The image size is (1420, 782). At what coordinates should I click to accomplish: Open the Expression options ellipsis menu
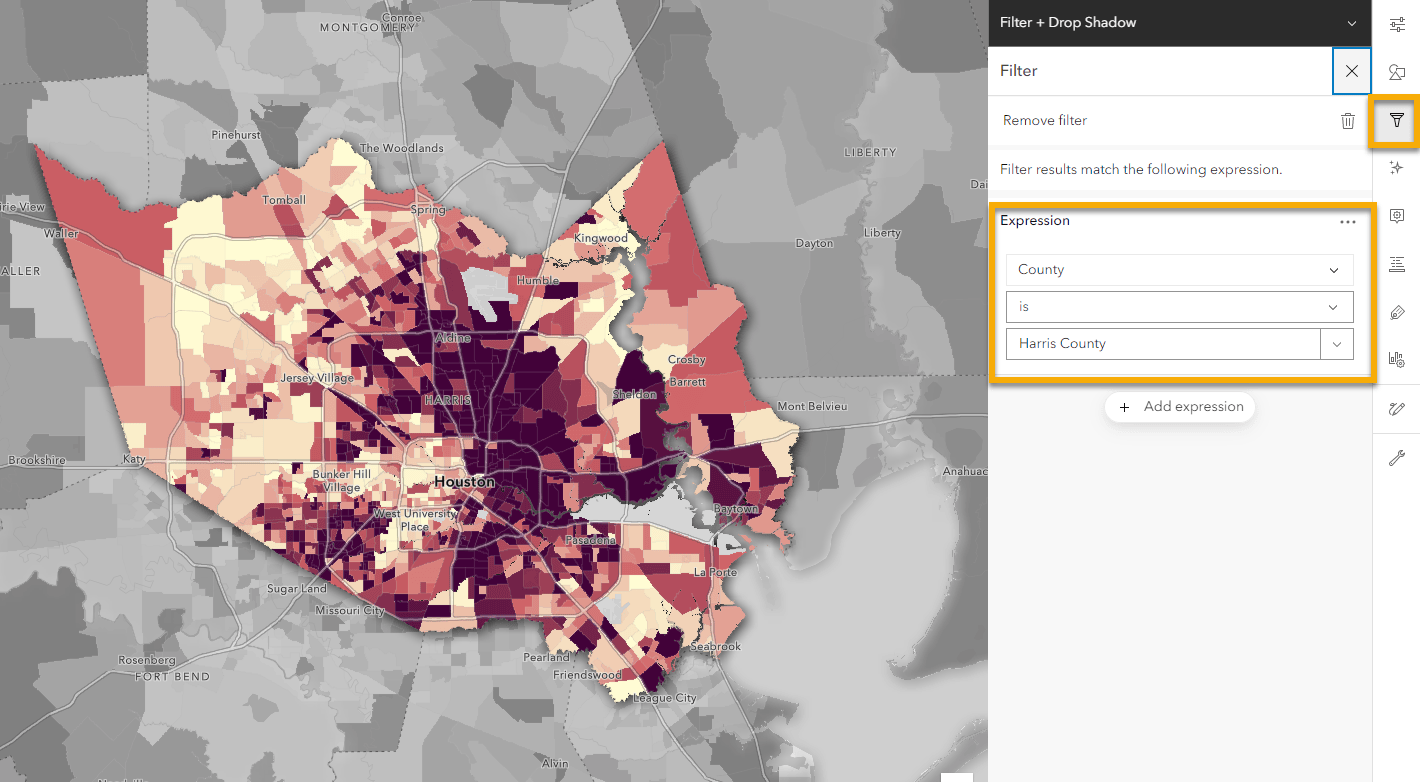click(1348, 222)
